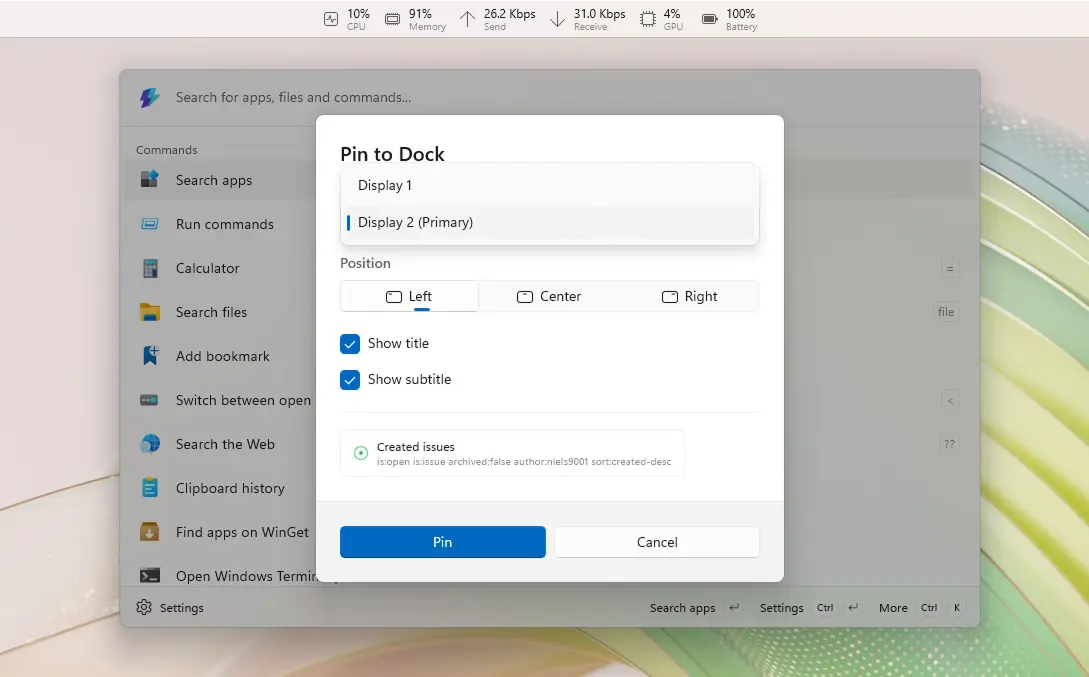Click the CPU usage icon in dock
The height and width of the screenshot is (677, 1089).
point(331,19)
